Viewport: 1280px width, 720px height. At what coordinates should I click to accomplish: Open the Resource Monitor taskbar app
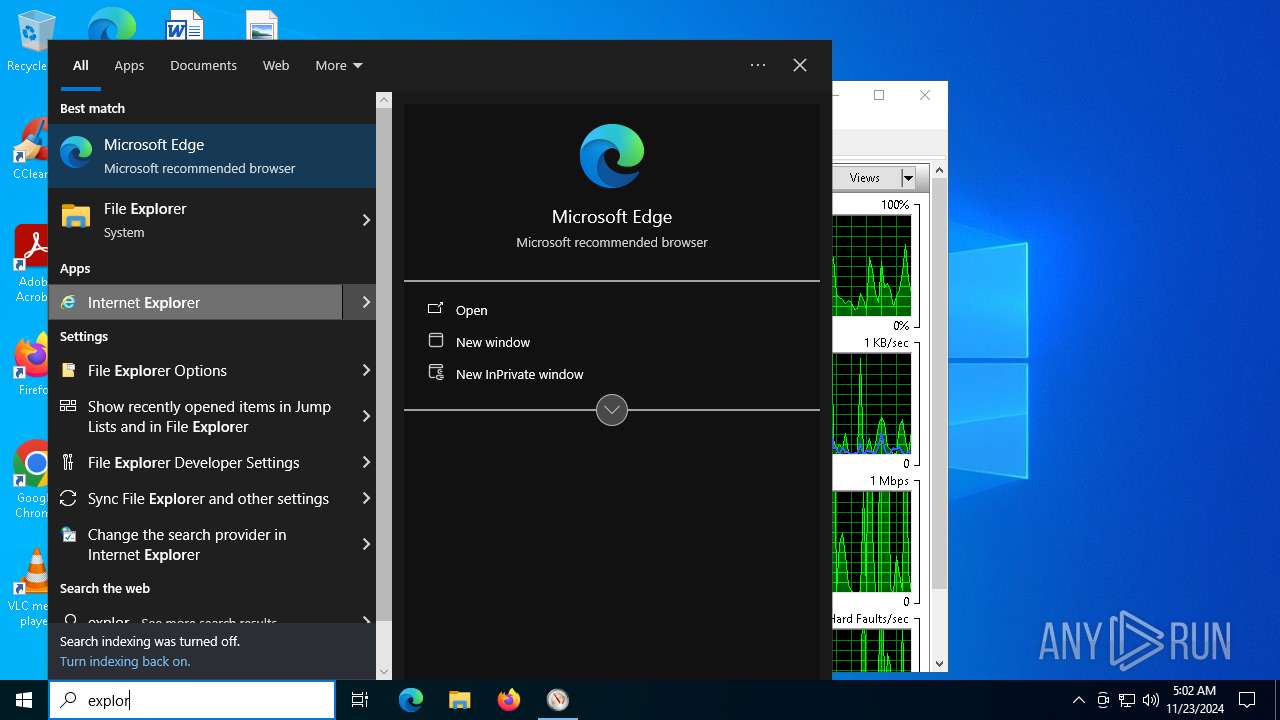tap(557, 700)
